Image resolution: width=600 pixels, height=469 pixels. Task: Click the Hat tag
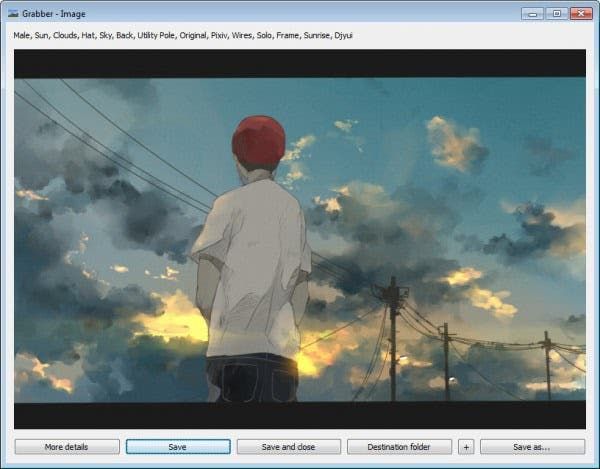click(88, 35)
